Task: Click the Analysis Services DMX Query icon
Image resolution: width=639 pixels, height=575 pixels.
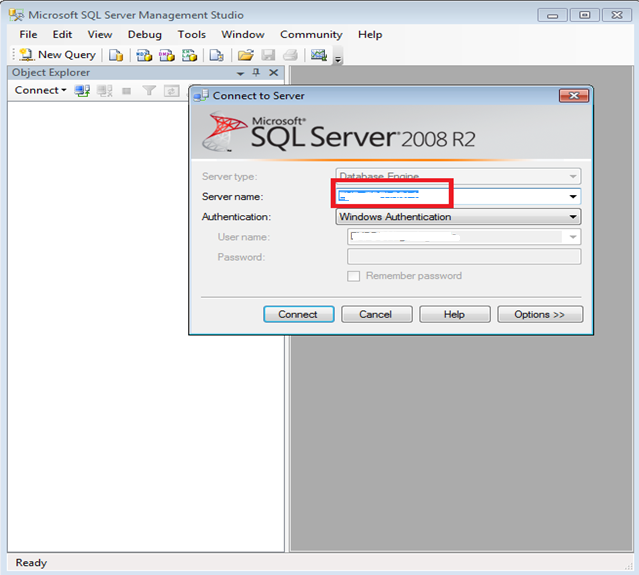Action: tap(166, 55)
